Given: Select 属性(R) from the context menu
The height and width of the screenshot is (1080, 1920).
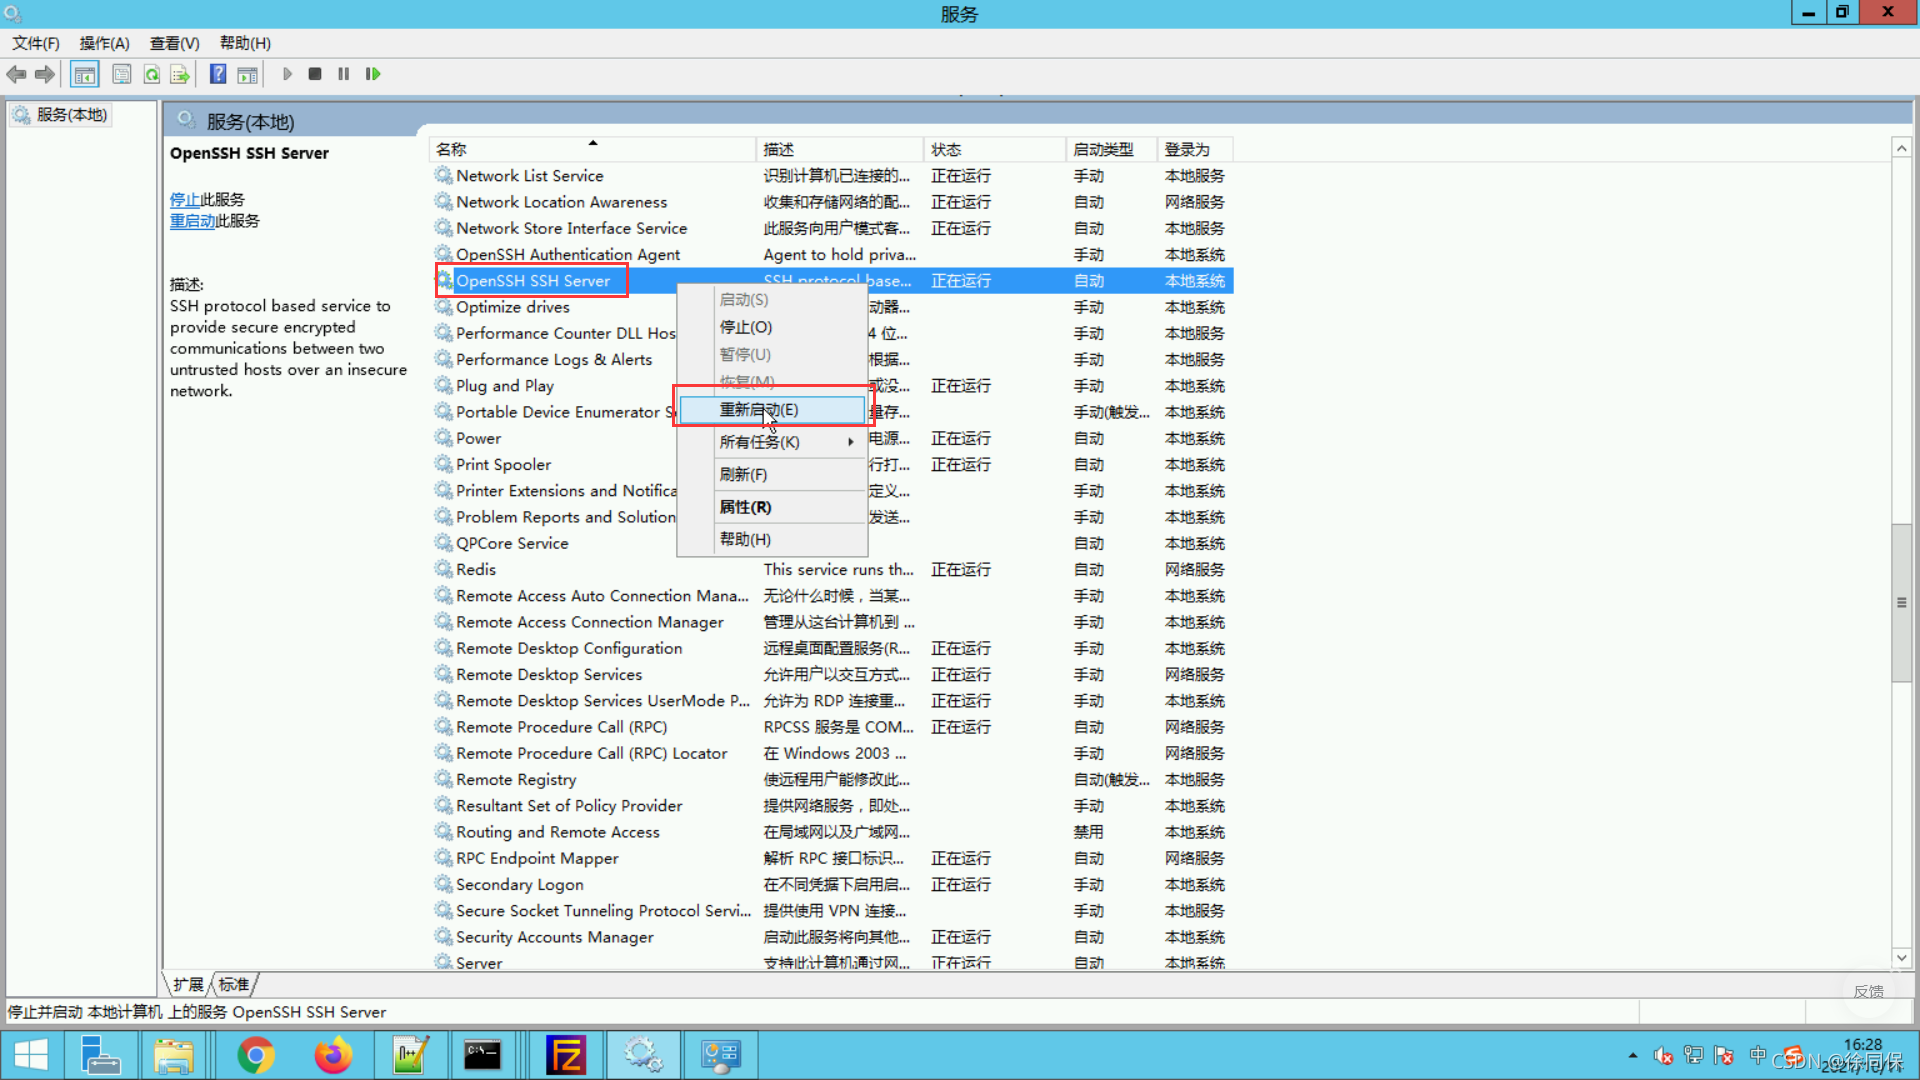Looking at the screenshot, I should (x=744, y=507).
